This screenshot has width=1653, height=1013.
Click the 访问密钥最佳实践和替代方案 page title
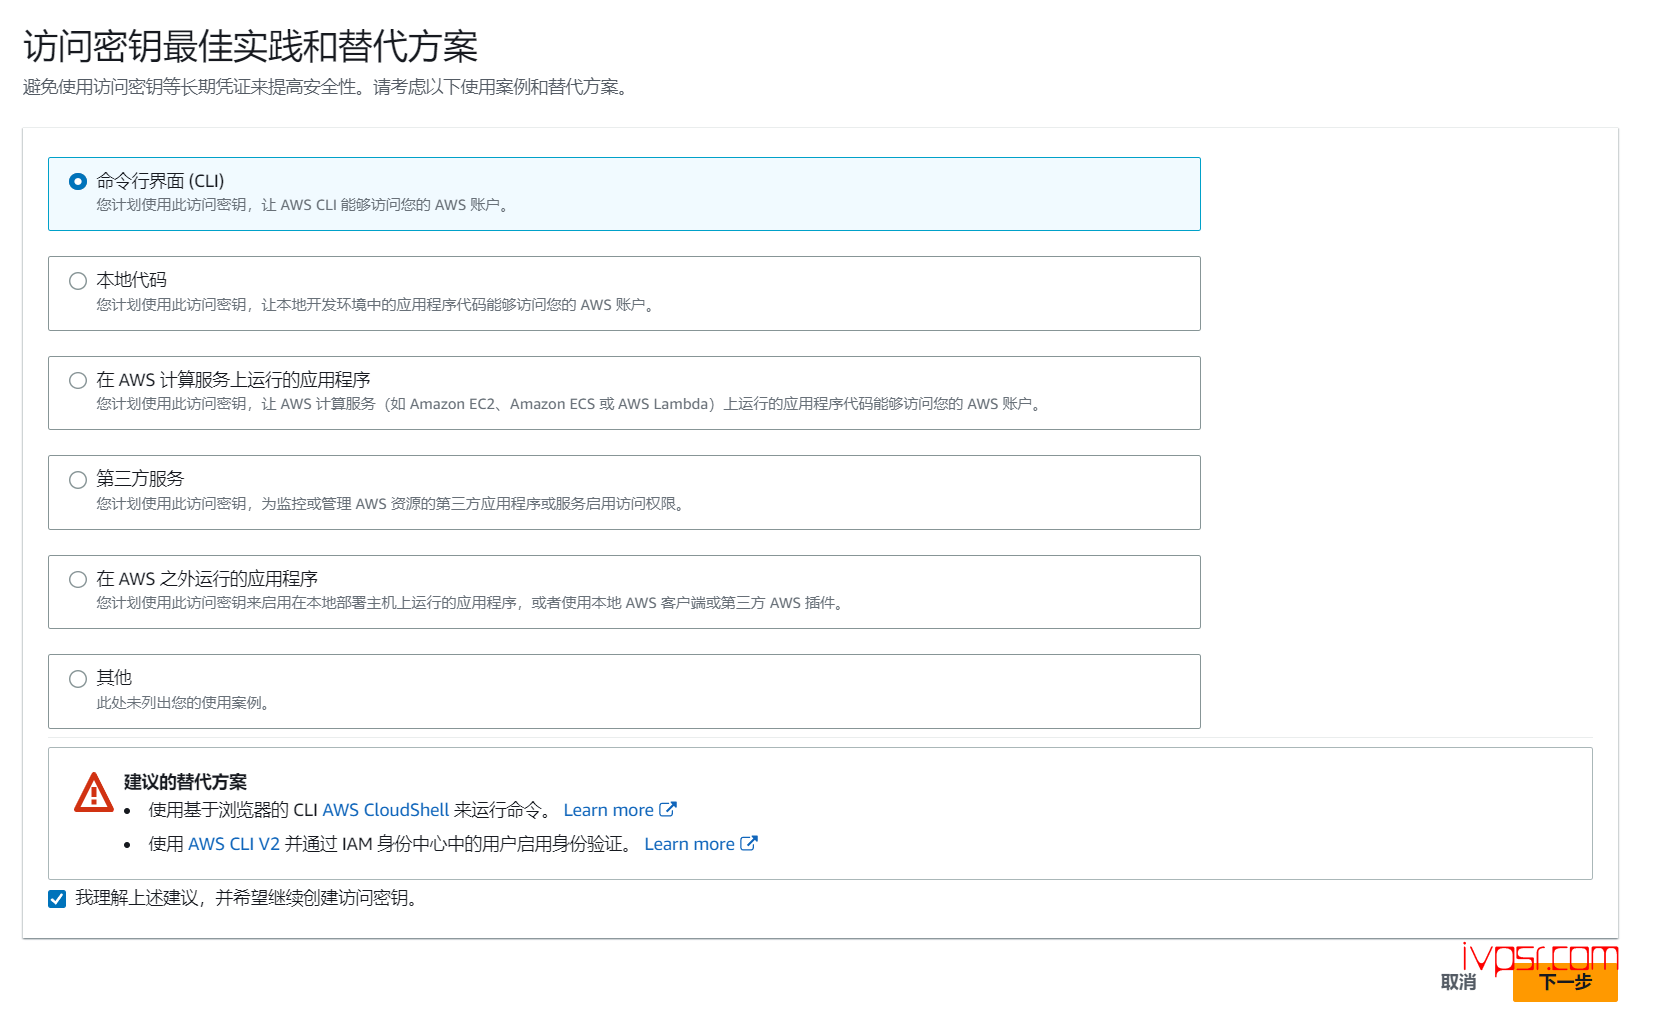coord(250,46)
